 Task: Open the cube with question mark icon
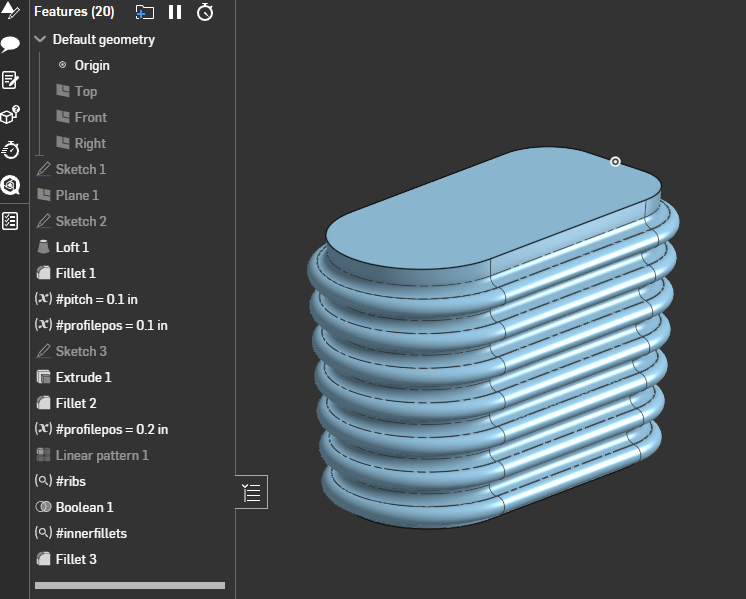(x=10, y=115)
